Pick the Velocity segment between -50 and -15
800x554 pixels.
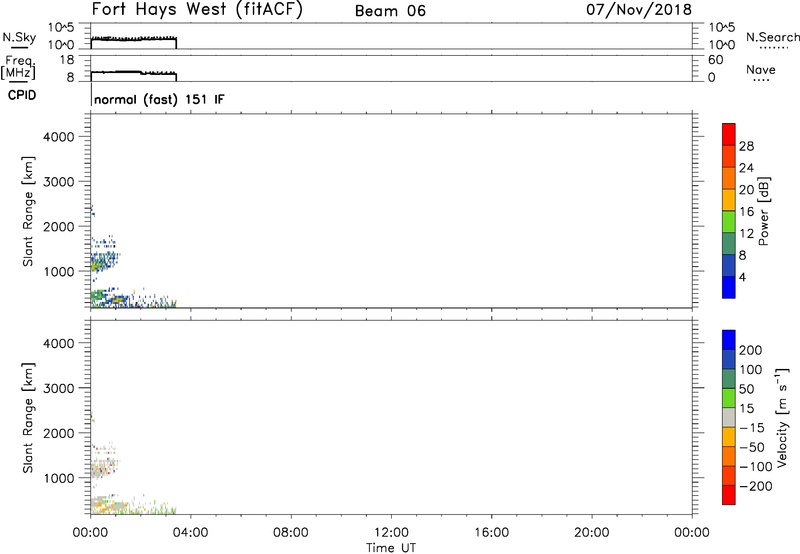(729, 437)
